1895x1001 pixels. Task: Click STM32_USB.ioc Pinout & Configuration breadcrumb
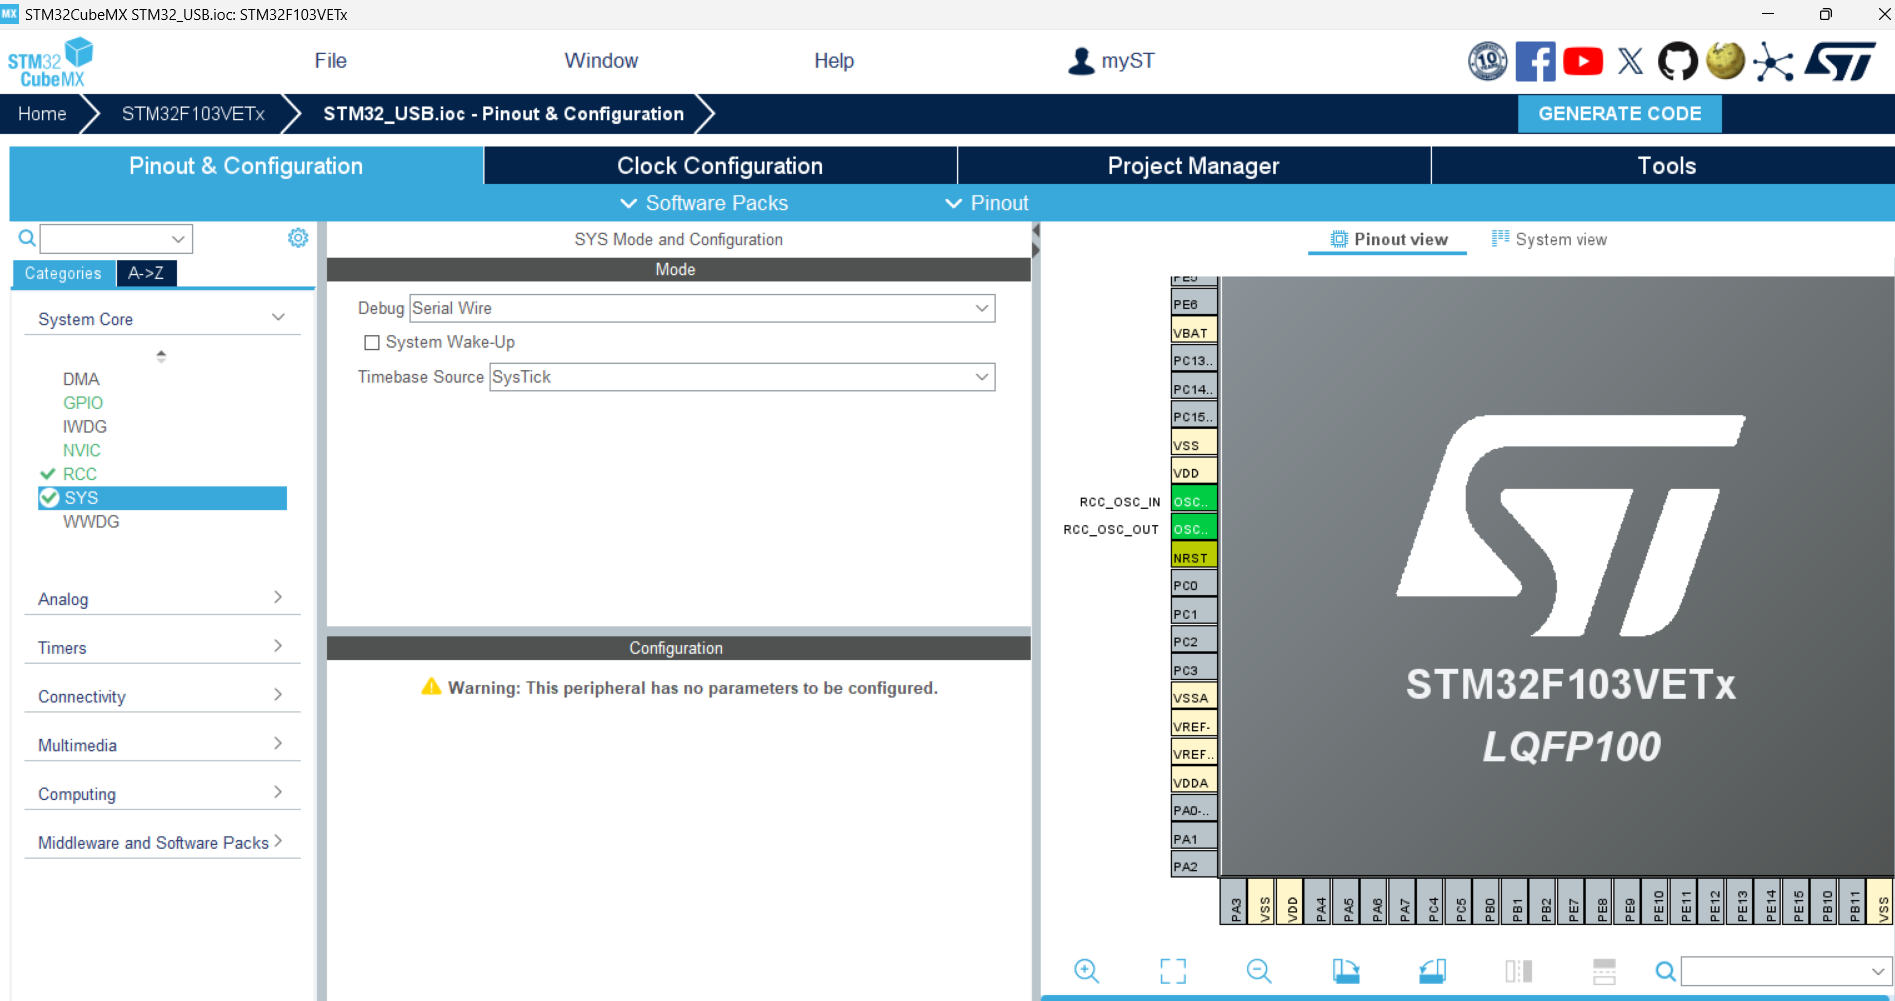pos(503,114)
